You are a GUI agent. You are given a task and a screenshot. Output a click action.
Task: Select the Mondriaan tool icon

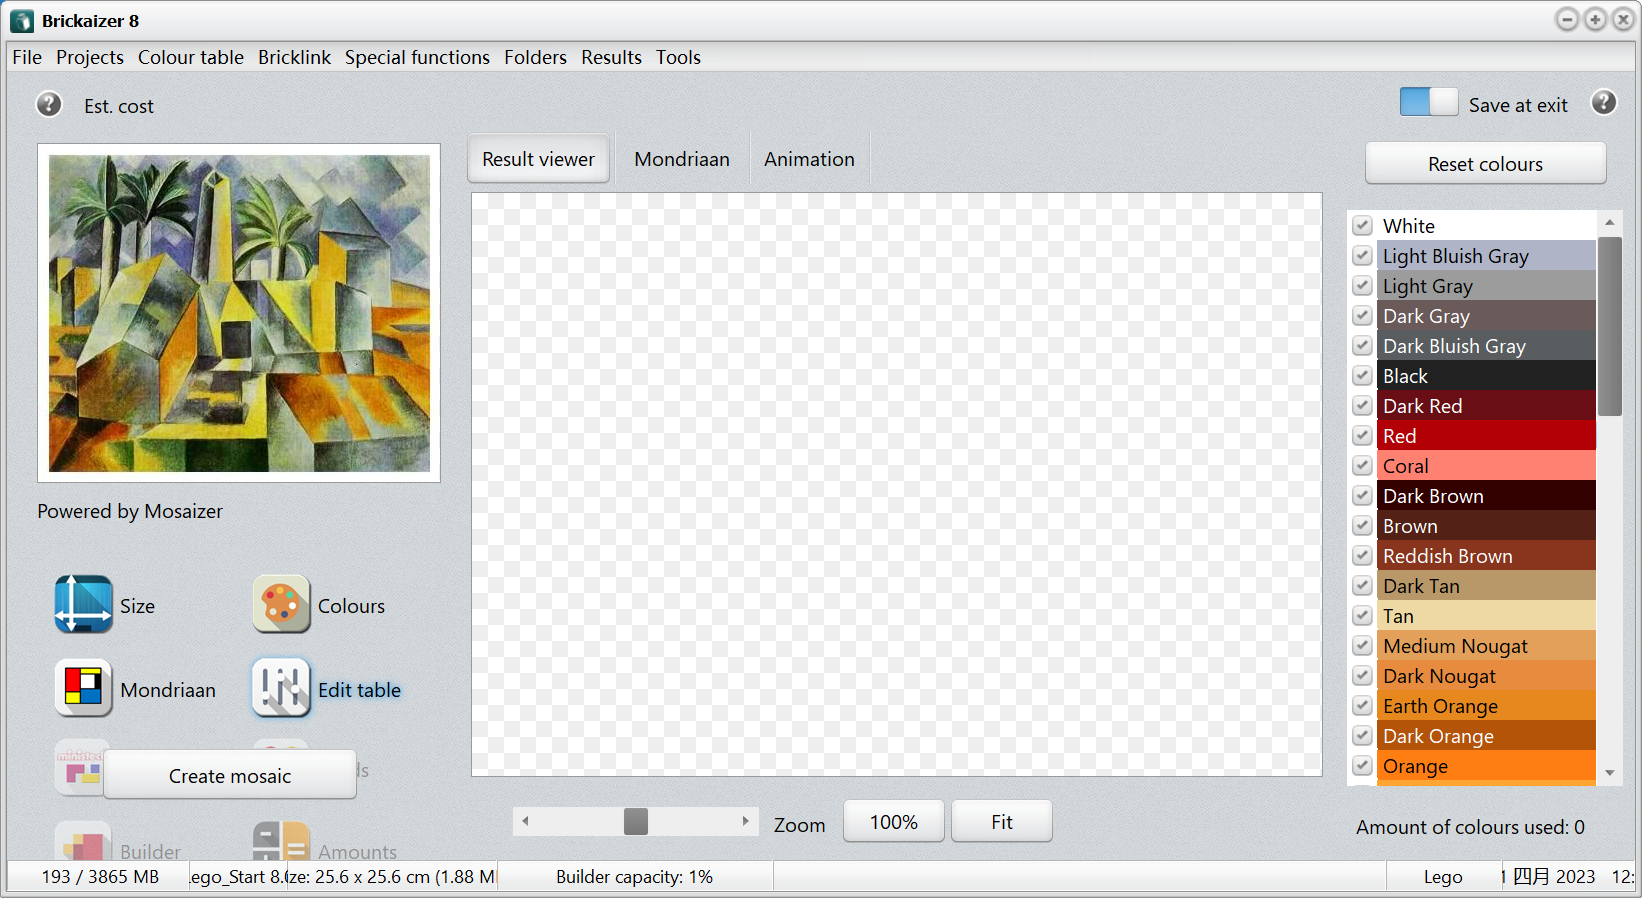tap(83, 688)
